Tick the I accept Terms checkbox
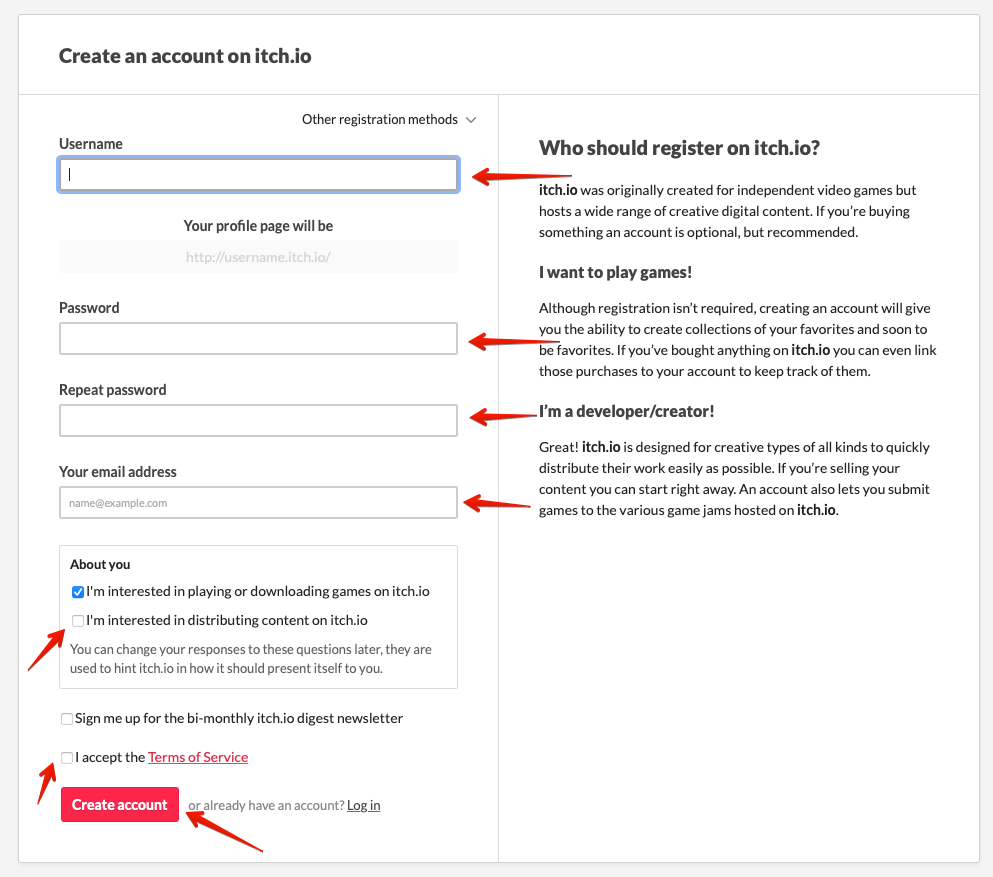The height and width of the screenshot is (877, 993). [66, 758]
